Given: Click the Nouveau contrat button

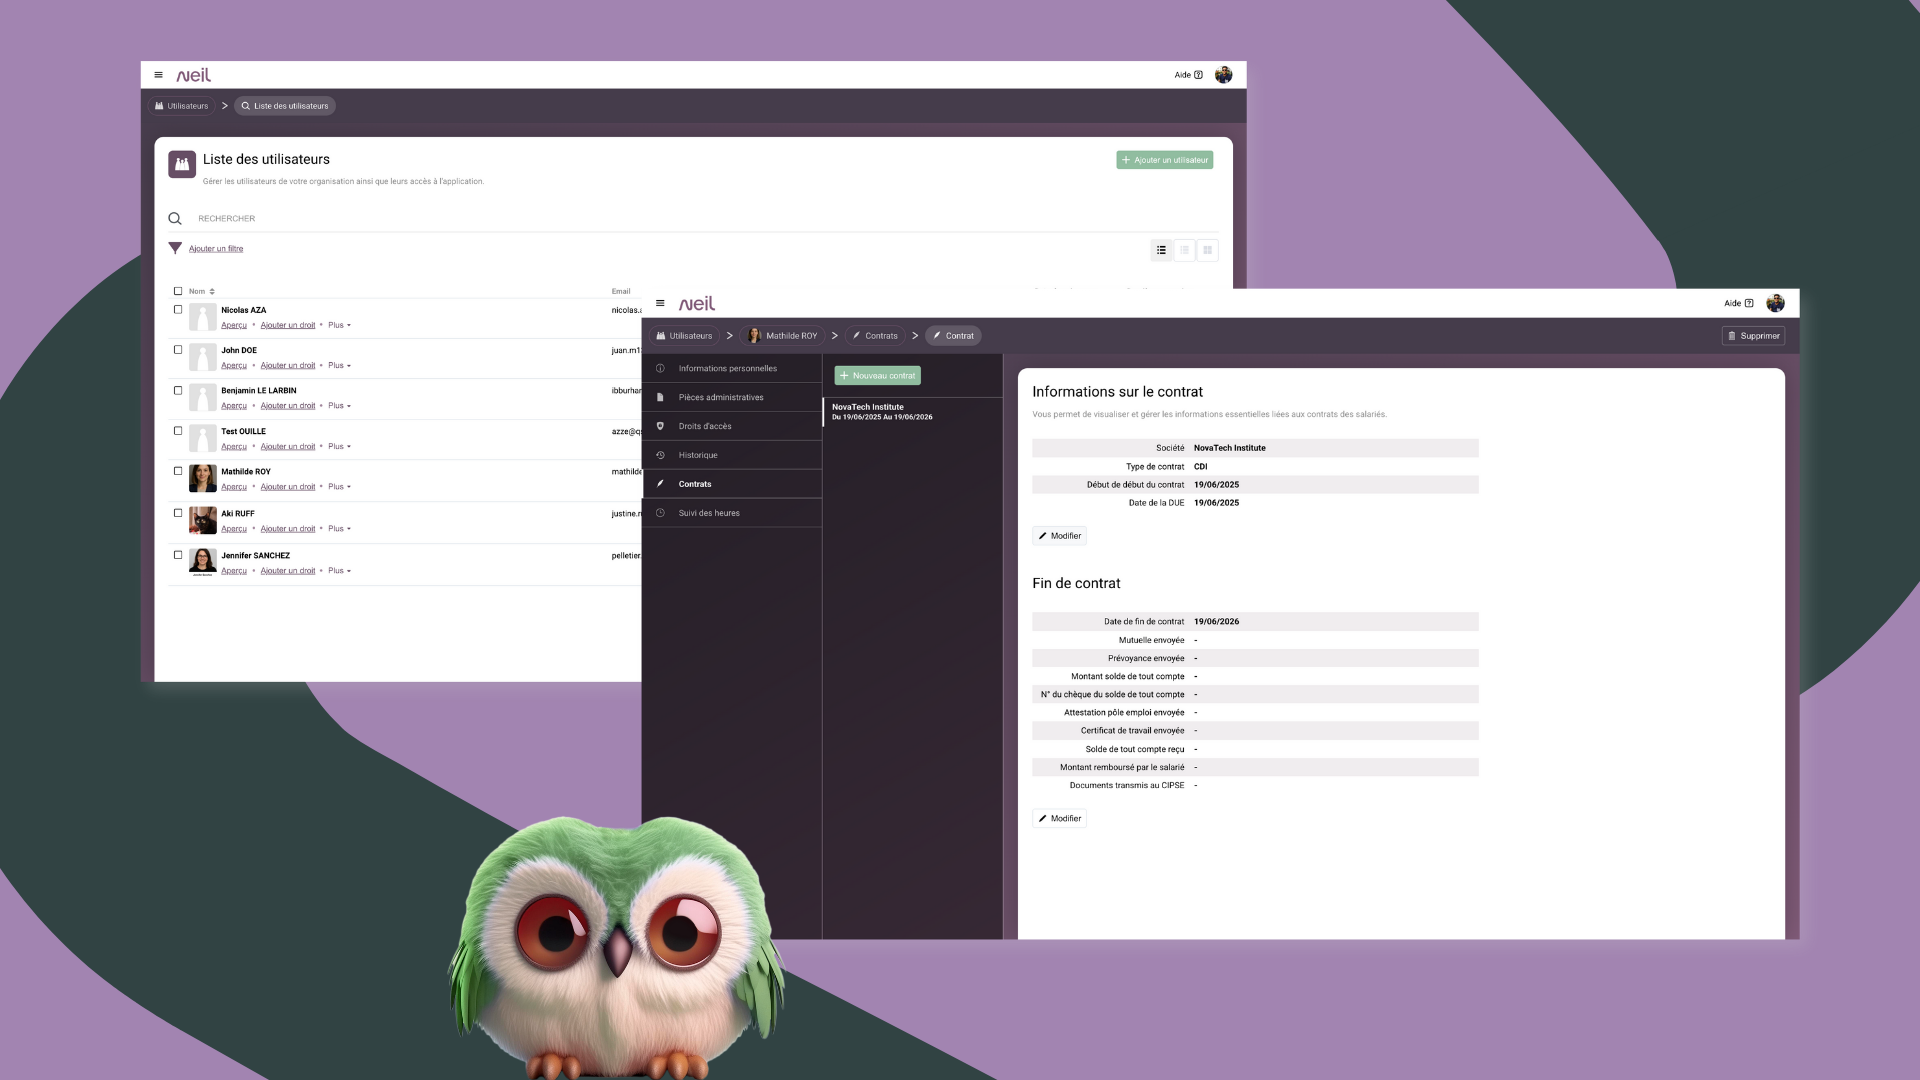Looking at the screenshot, I should [x=877, y=376].
